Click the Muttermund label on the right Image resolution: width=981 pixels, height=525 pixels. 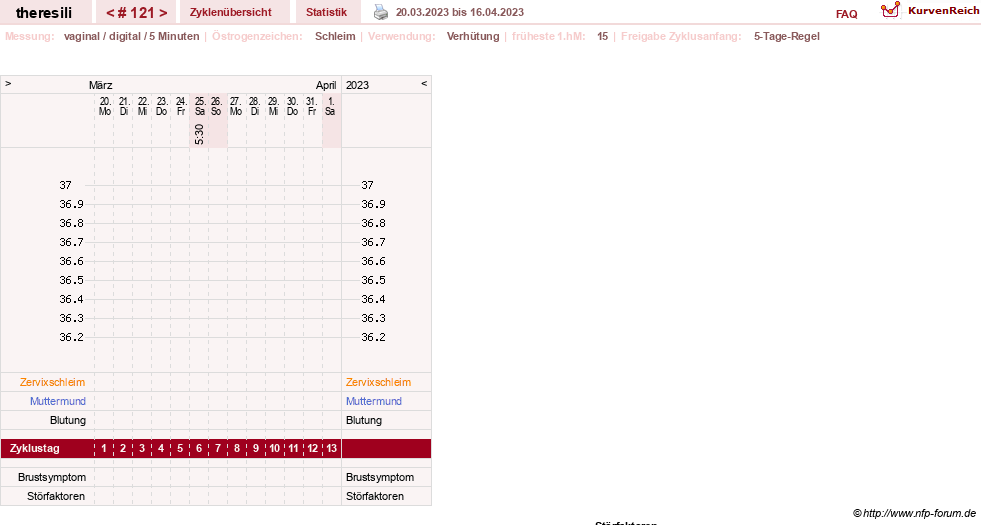tap(374, 401)
